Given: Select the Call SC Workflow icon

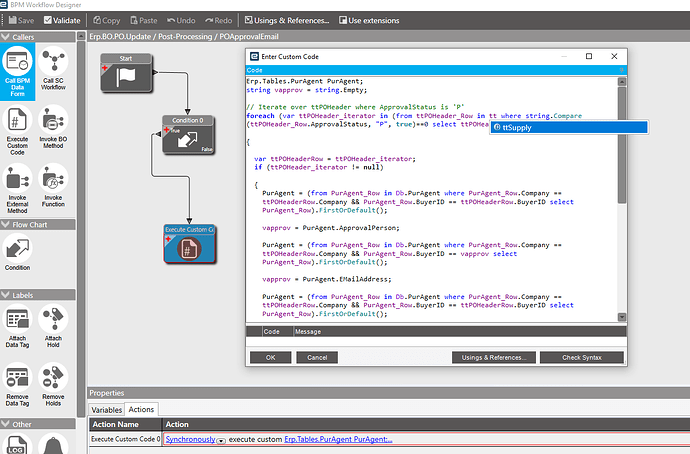Looking at the screenshot, I should (53, 69).
